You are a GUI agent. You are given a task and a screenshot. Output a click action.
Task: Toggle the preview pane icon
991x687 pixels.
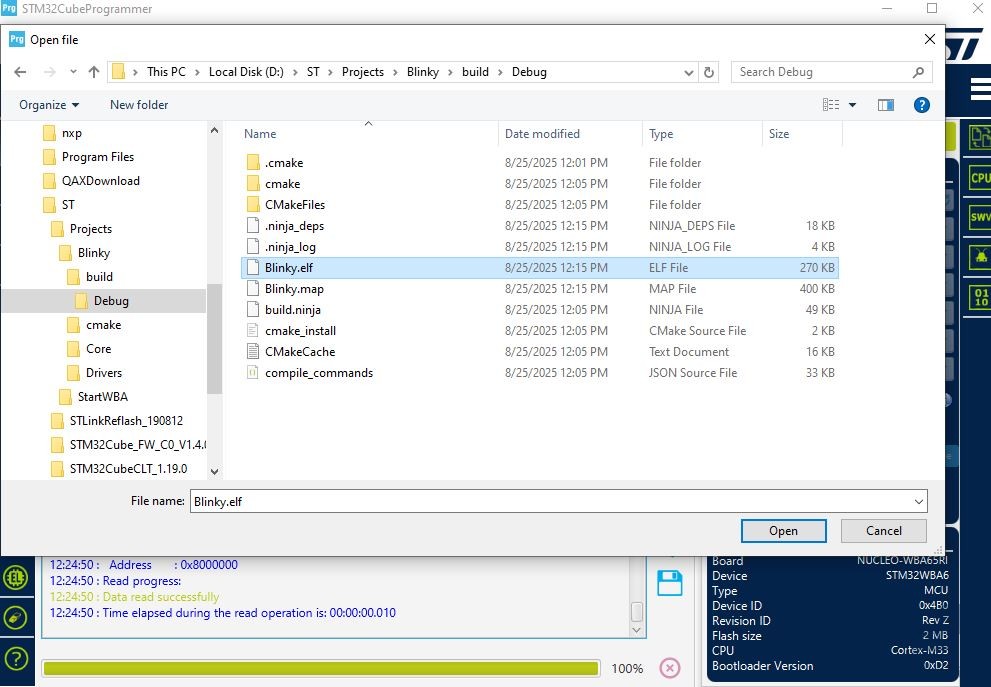click(886, 105)
